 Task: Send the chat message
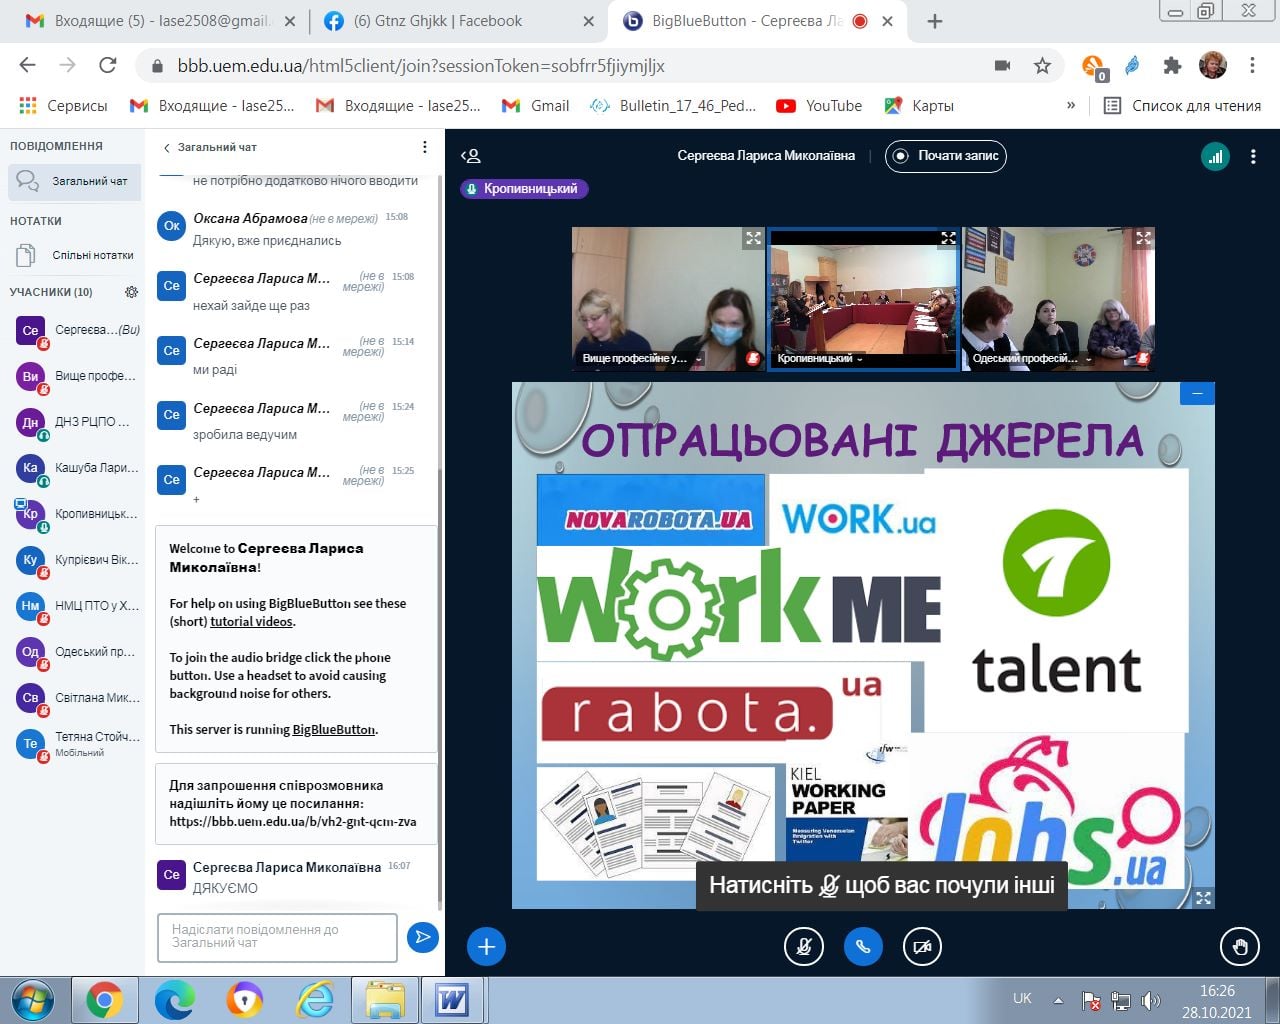[x=423, y=937]
